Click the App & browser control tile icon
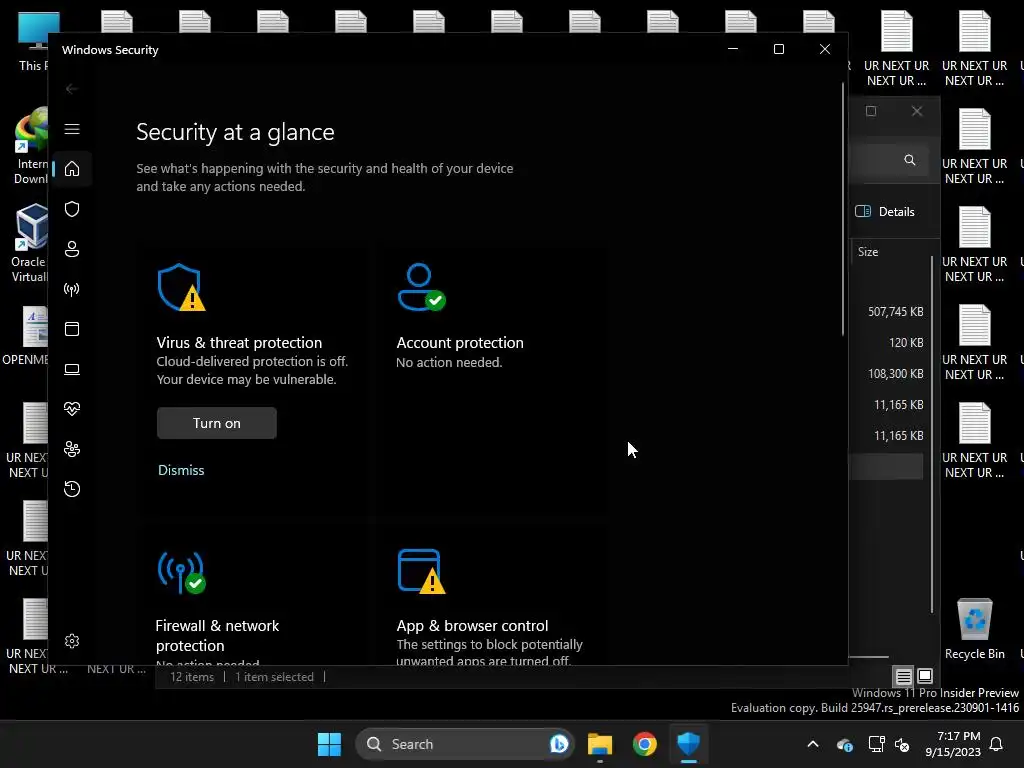 (421, 571)
